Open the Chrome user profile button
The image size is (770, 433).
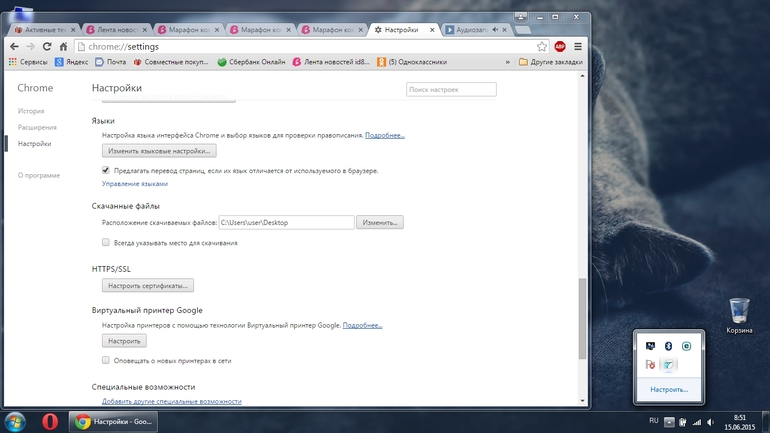521,17
